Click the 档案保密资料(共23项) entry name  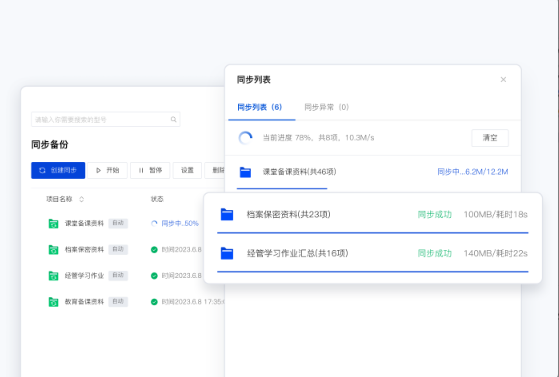tap(288, 214)
